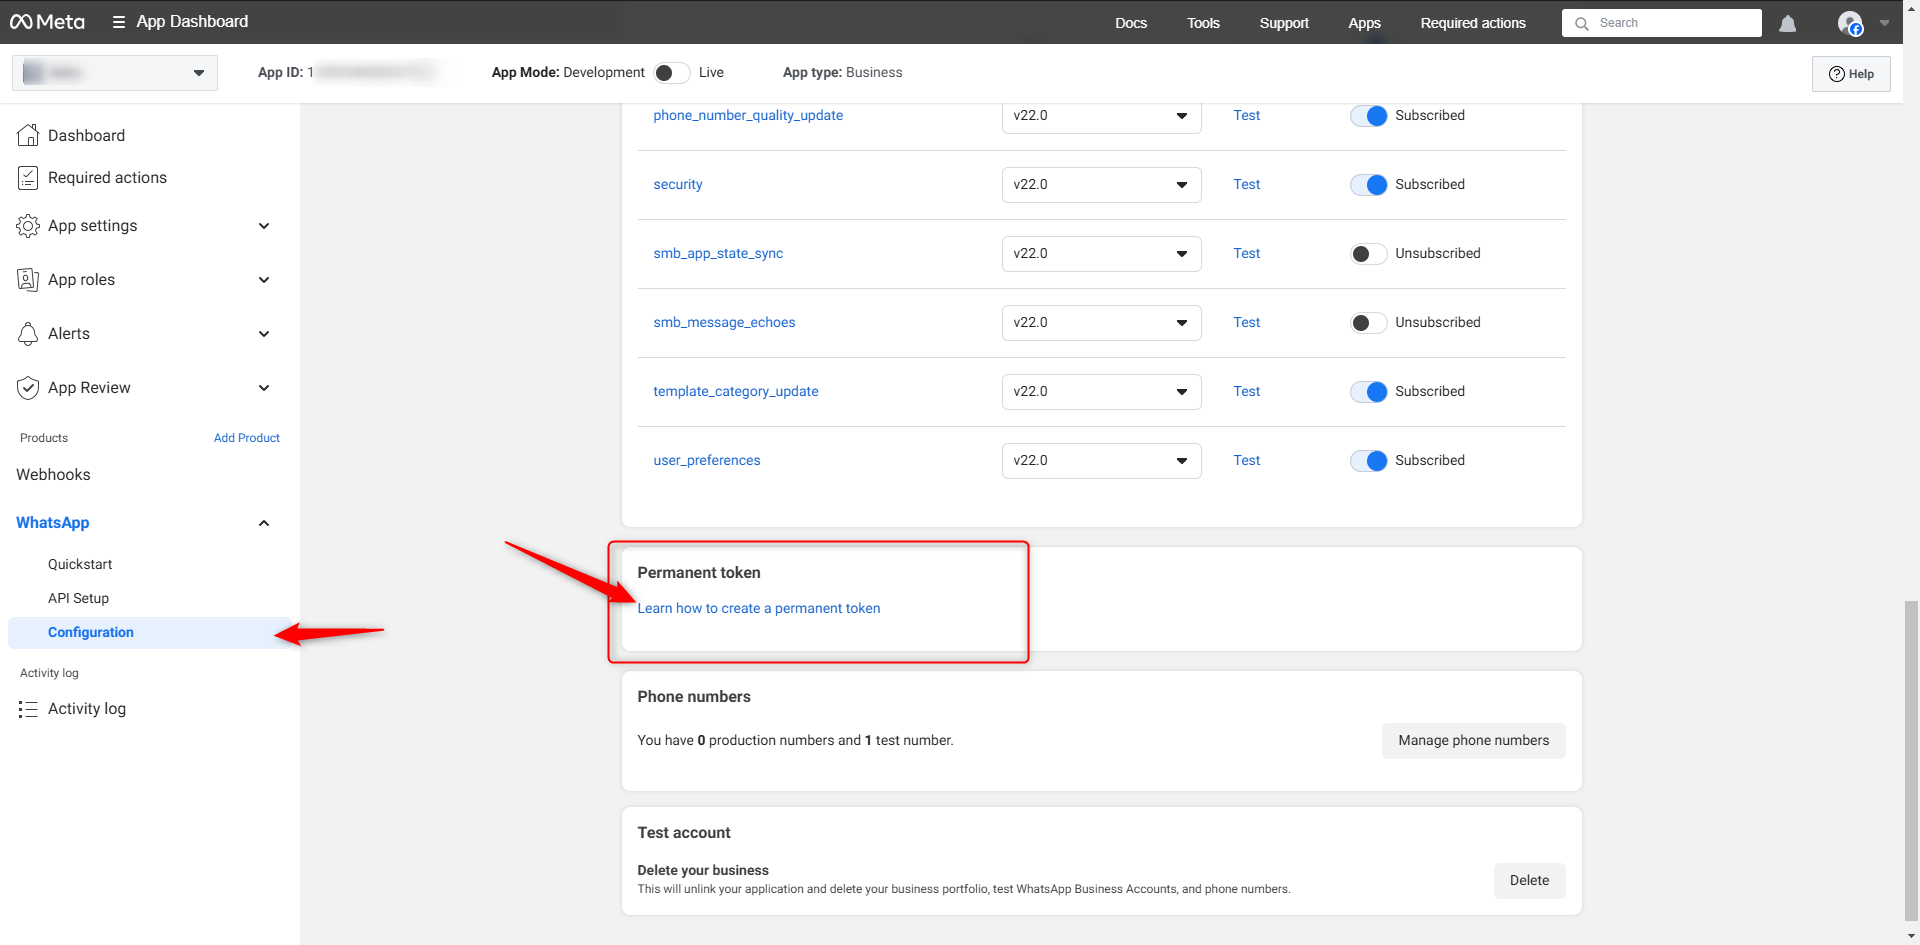Open the hamburger menu beside App Dashboard
This screenshot has width=1920, height=945.
click(x=119, y=22)
